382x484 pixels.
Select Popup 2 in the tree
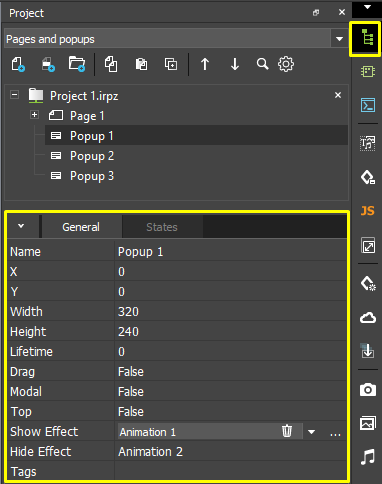pos(92,156)
